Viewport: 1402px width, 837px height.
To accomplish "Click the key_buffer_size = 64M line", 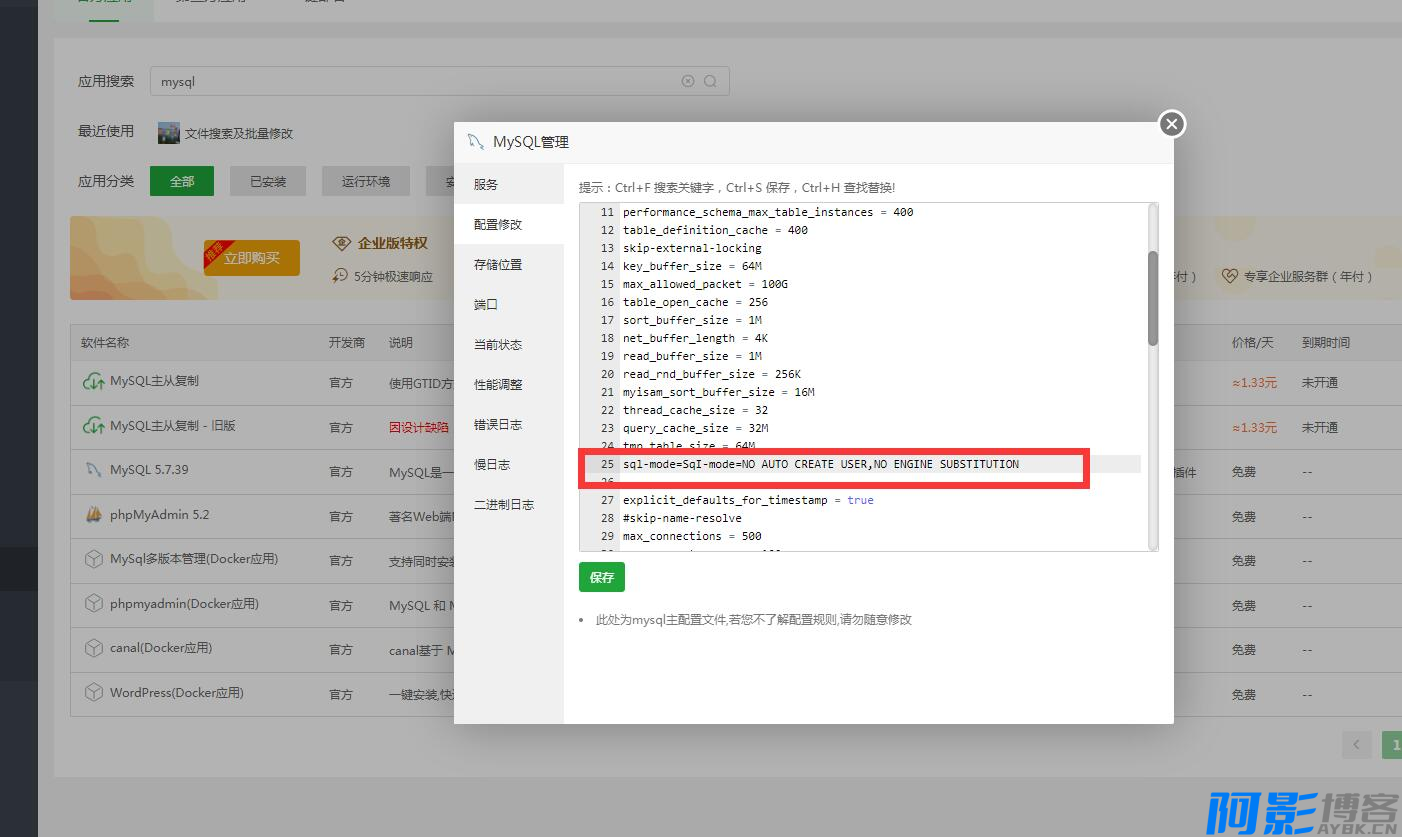I will [692, 266].
